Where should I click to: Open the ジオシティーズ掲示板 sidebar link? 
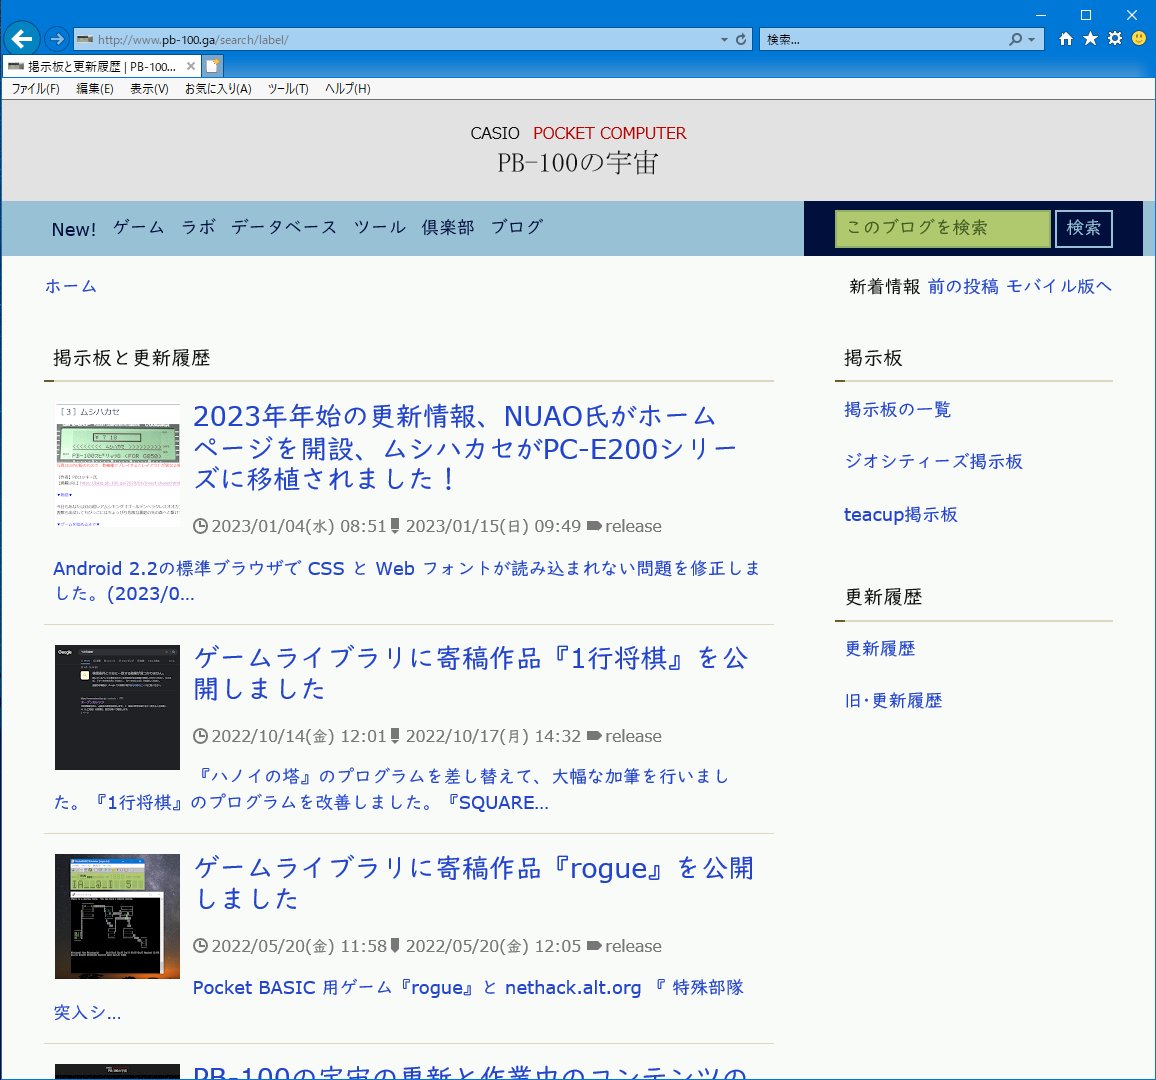point(933,462)
